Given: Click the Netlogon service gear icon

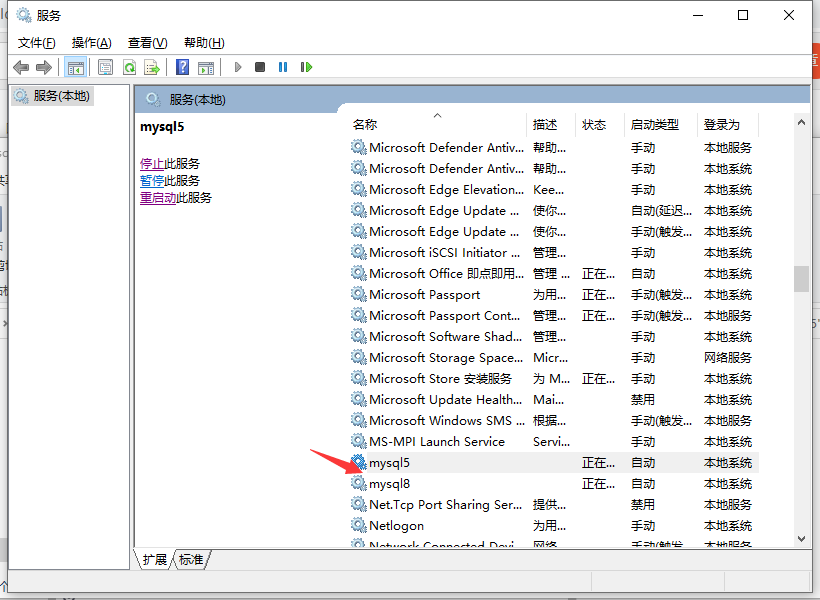Looking at the screenshot, I should point(358,525).
